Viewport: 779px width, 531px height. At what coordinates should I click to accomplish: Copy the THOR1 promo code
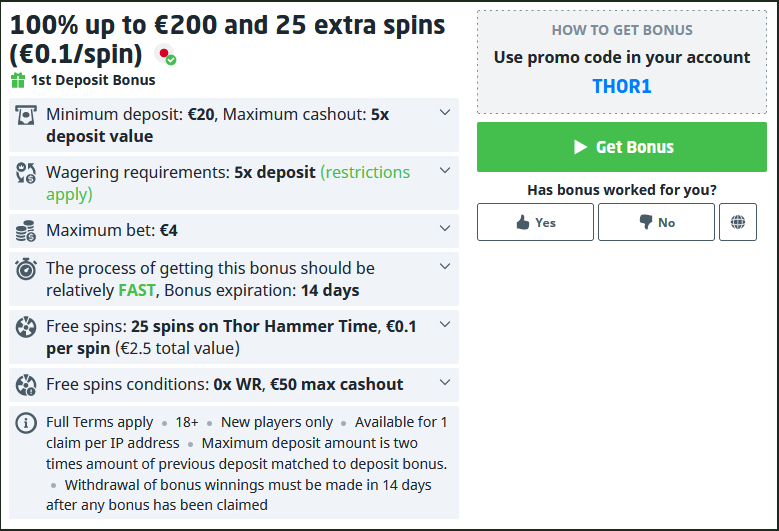point(622,87)
